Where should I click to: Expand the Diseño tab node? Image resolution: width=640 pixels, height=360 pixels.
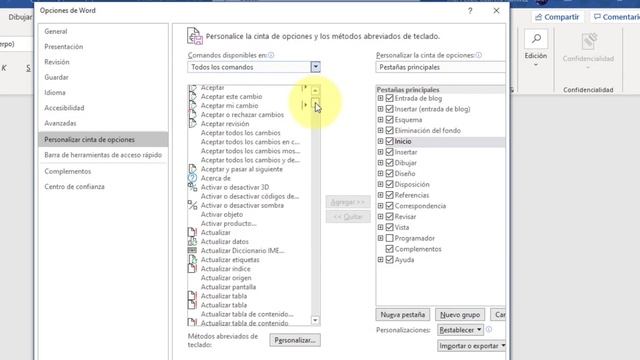coord(380,173)
